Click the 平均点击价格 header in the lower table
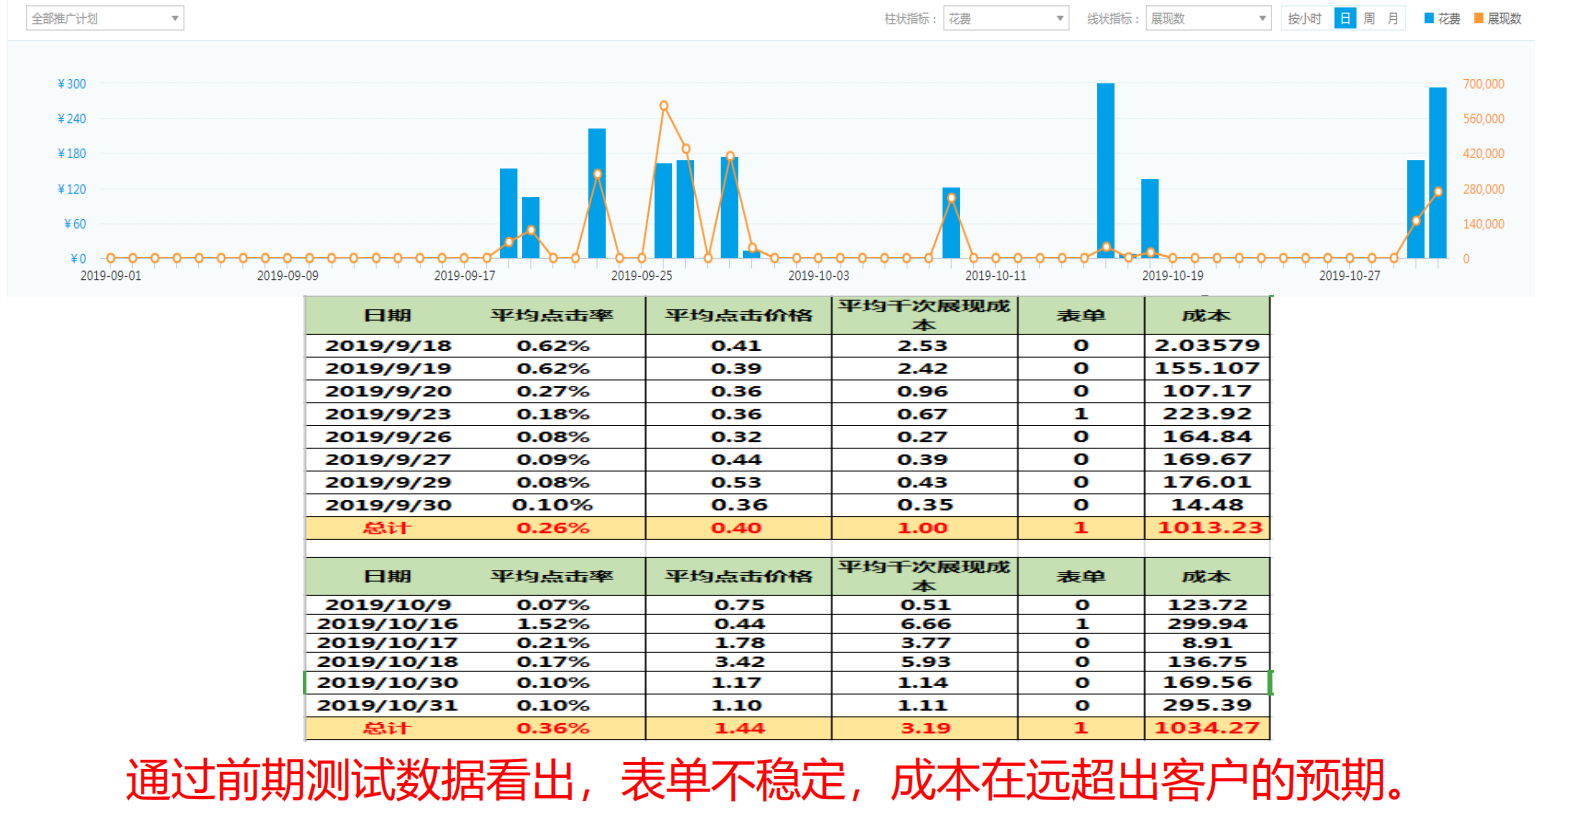The width and height of the screenshot is (1589, 820). [739, 576]
